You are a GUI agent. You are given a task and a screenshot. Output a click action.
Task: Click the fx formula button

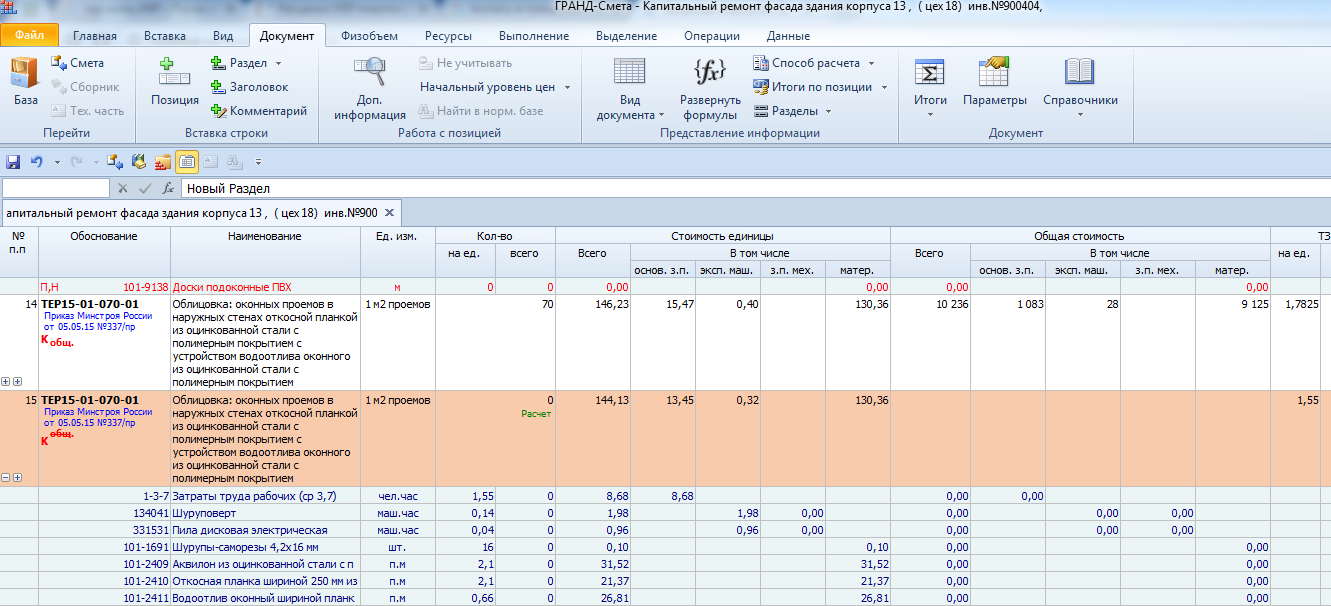click(x=168, y=188)
